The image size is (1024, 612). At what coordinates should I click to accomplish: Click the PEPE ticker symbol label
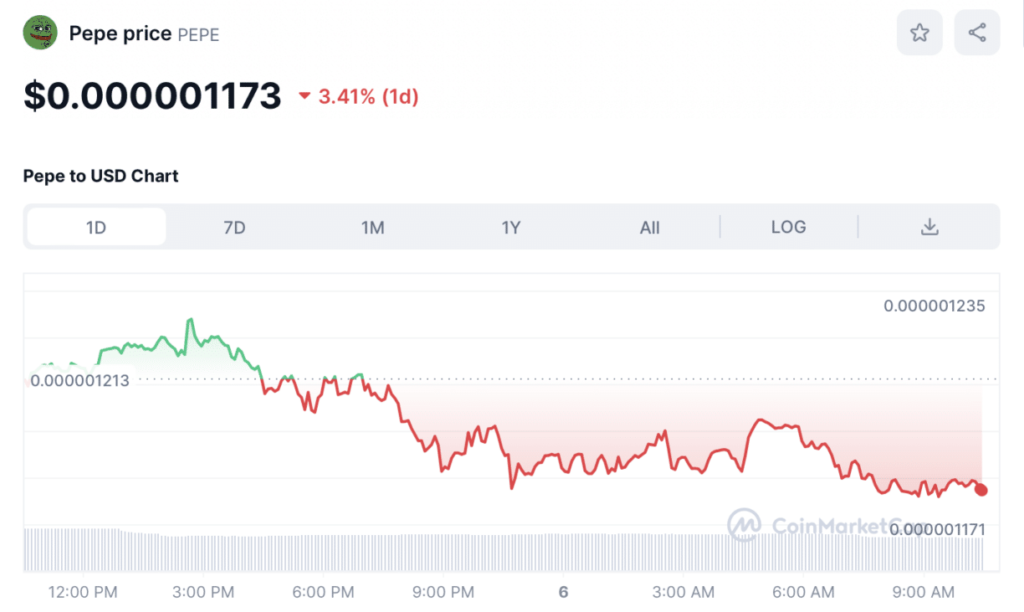[198, 35]
